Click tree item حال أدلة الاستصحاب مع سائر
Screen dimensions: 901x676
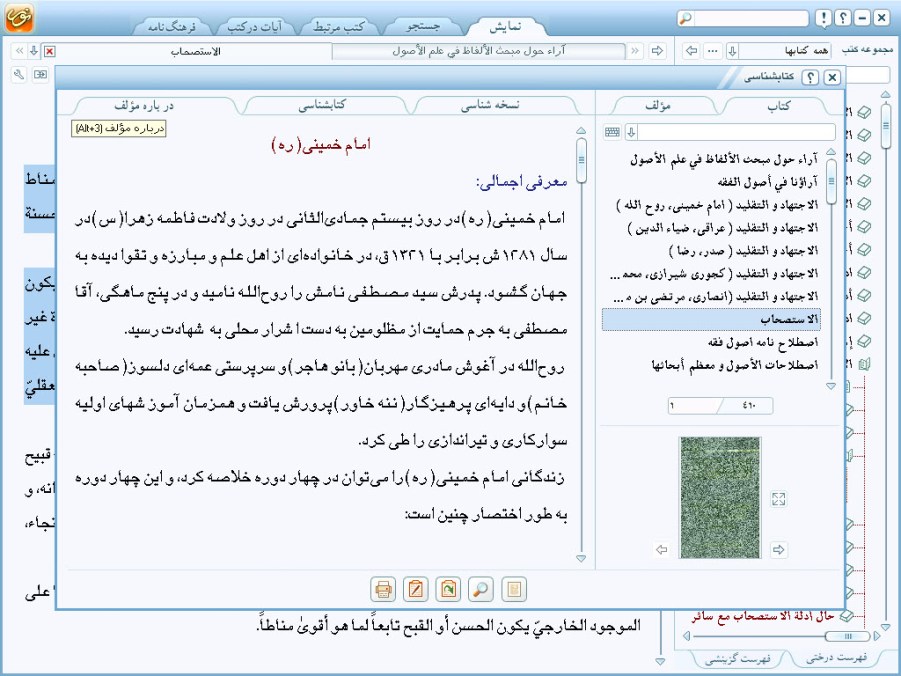763,616
